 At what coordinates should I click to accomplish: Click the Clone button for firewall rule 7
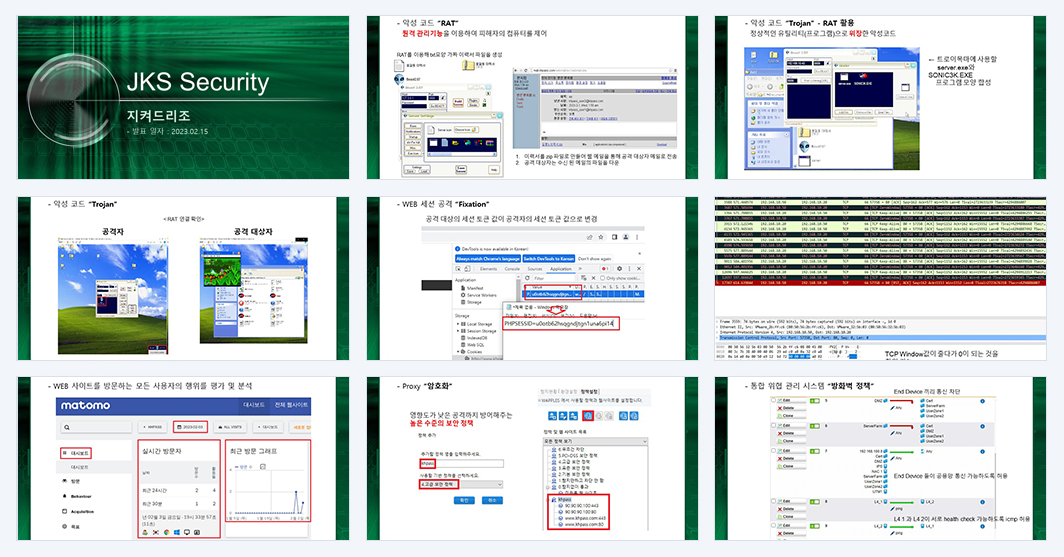click(x=791, y=466)
